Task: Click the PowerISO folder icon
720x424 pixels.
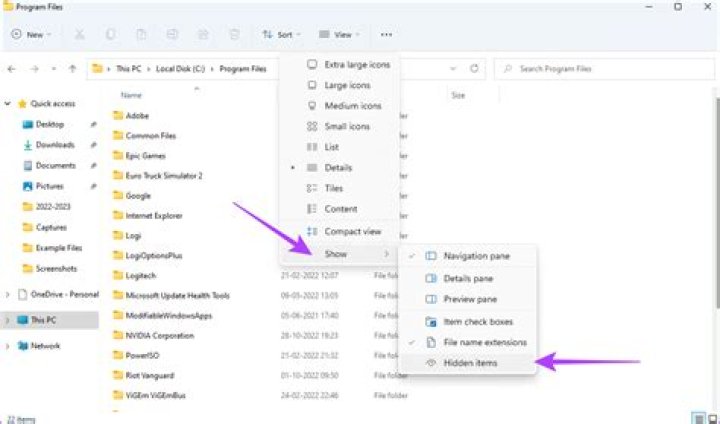Action: (118, 355)
